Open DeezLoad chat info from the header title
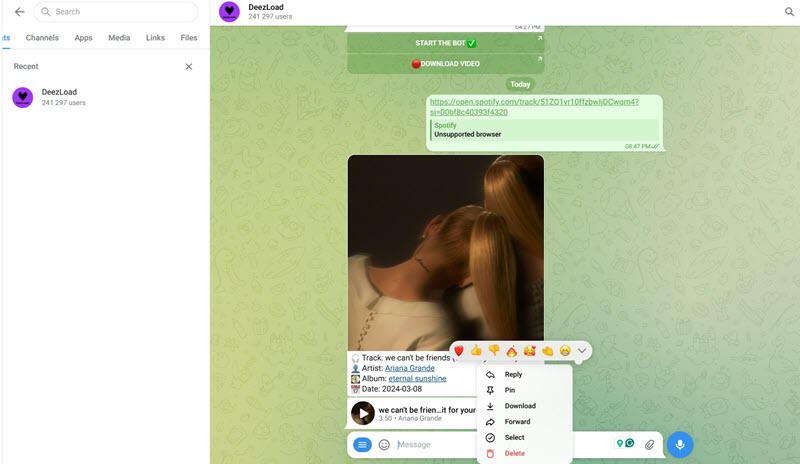The image size is (800, 464). 266,7
